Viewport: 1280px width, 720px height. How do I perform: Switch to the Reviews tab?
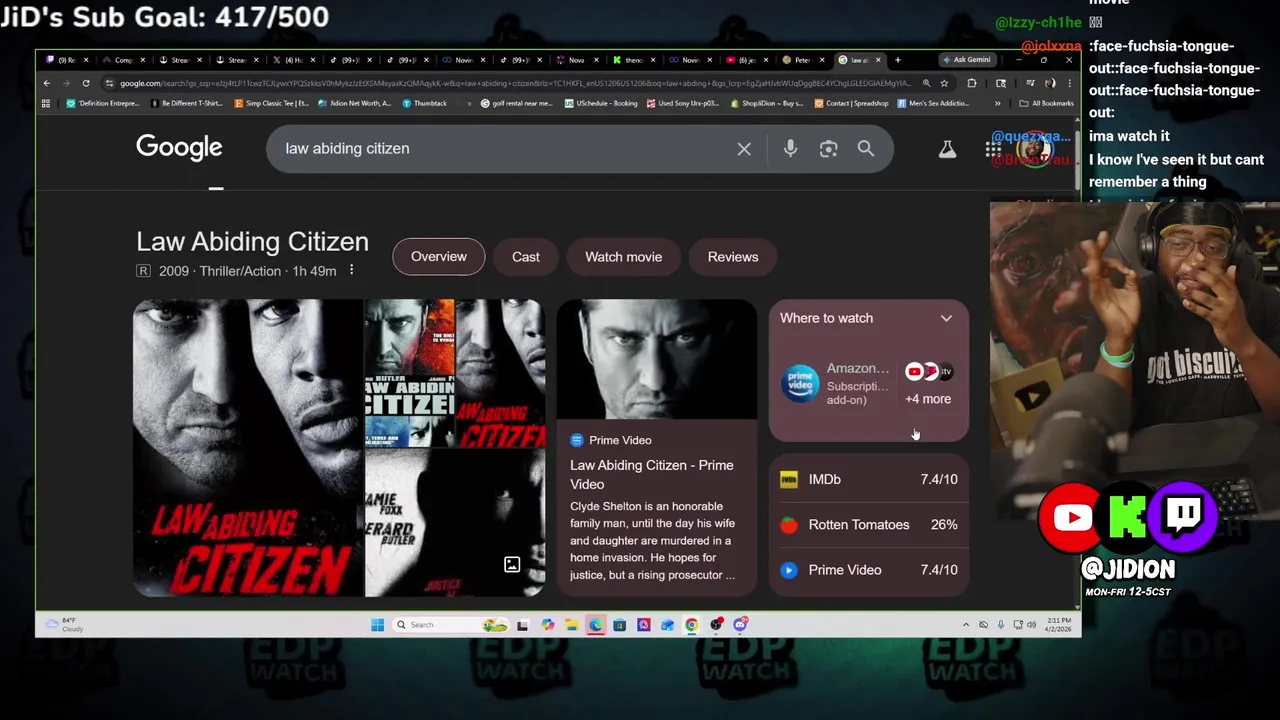(733, 257)
